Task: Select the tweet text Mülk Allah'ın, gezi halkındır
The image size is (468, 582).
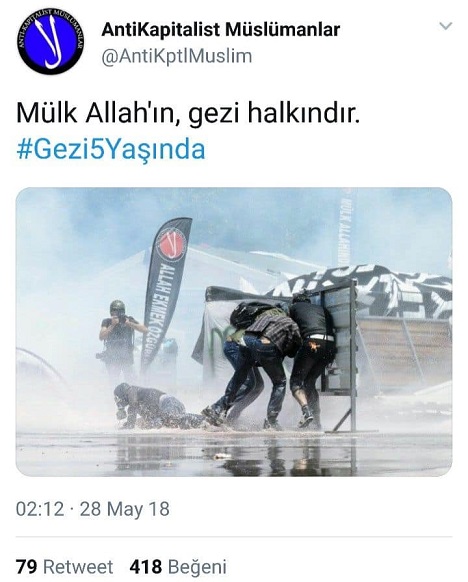Action: pos(188,113)
